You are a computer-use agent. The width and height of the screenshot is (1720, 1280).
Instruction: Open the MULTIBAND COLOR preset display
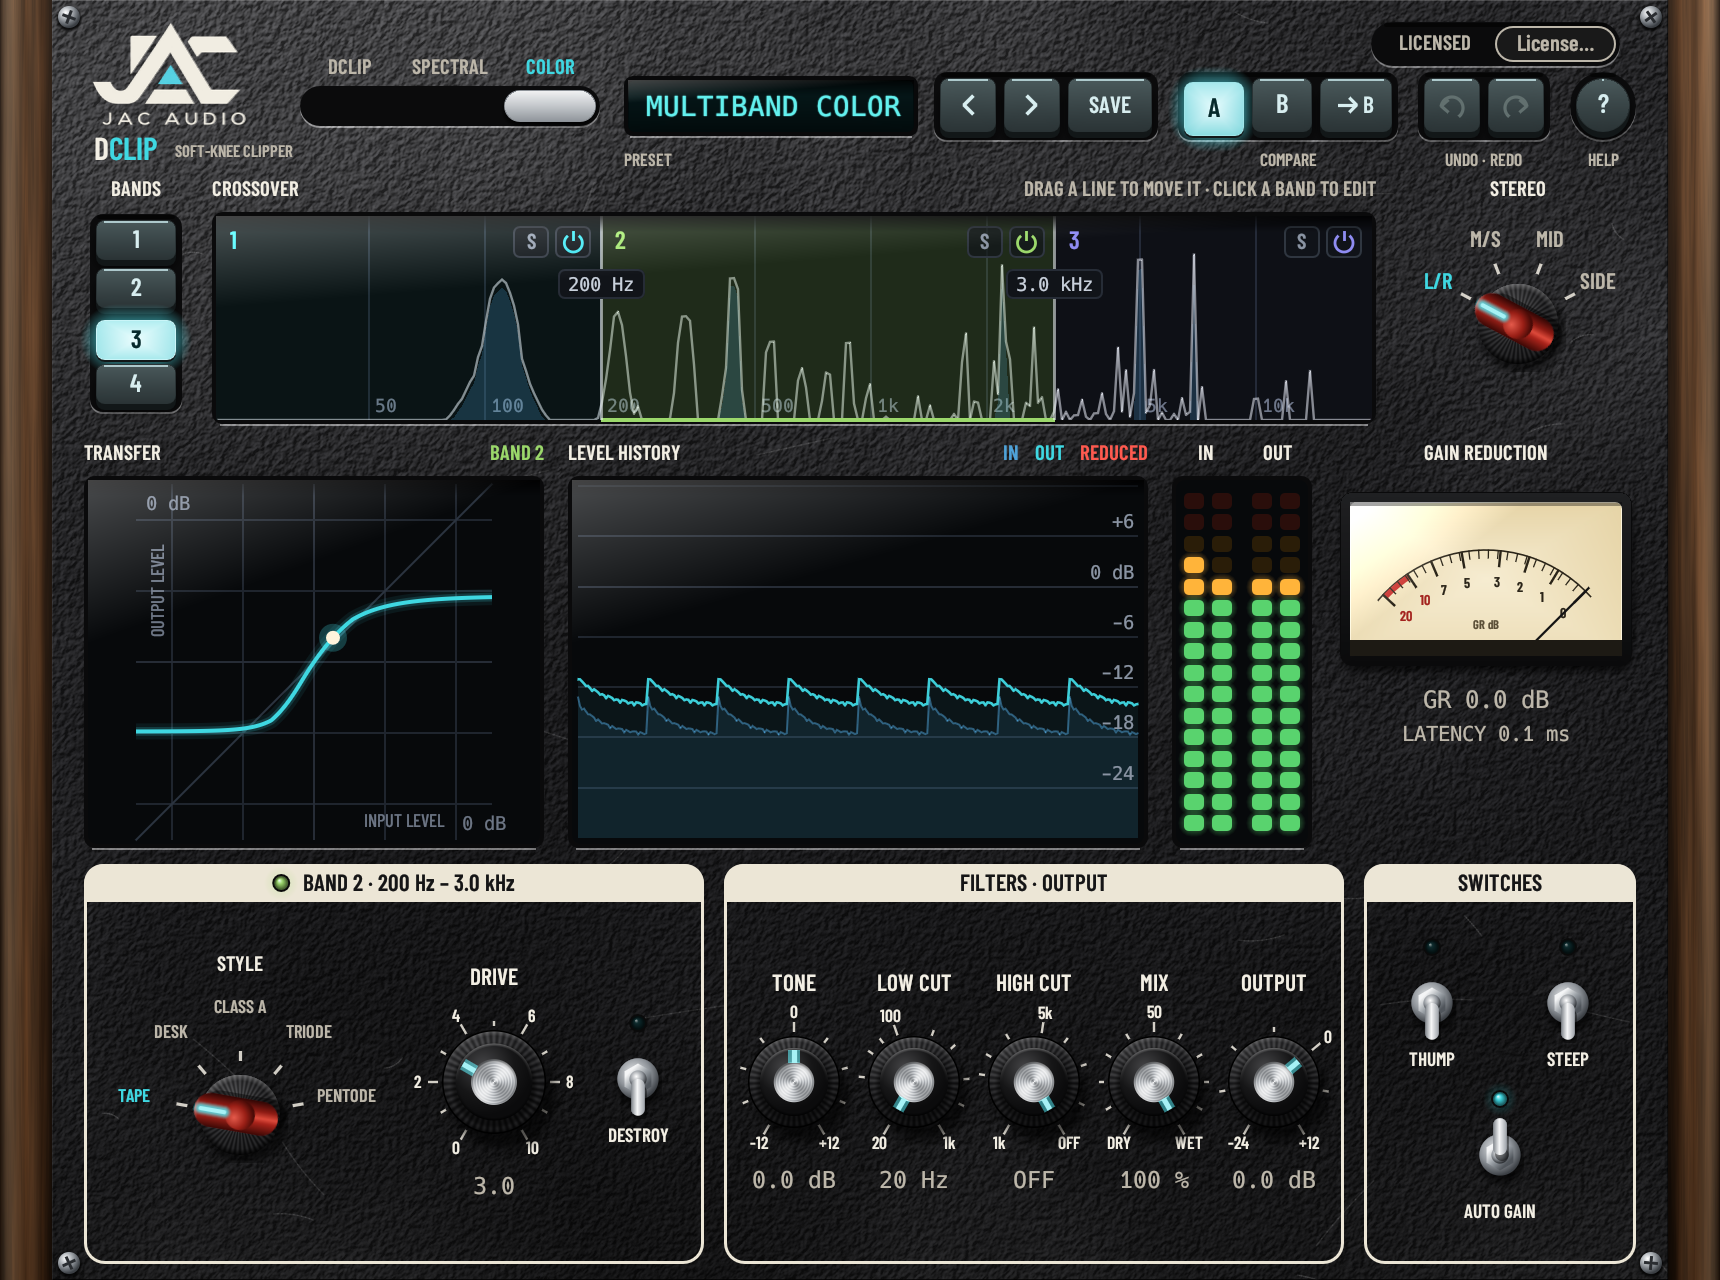click(x=772, y=106)
